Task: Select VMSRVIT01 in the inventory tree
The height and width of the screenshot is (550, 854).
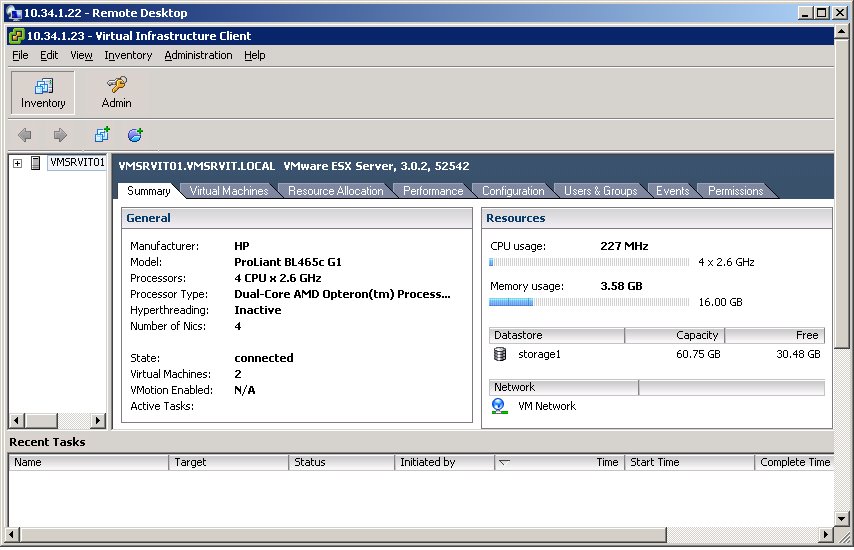Action: (77, 162)
